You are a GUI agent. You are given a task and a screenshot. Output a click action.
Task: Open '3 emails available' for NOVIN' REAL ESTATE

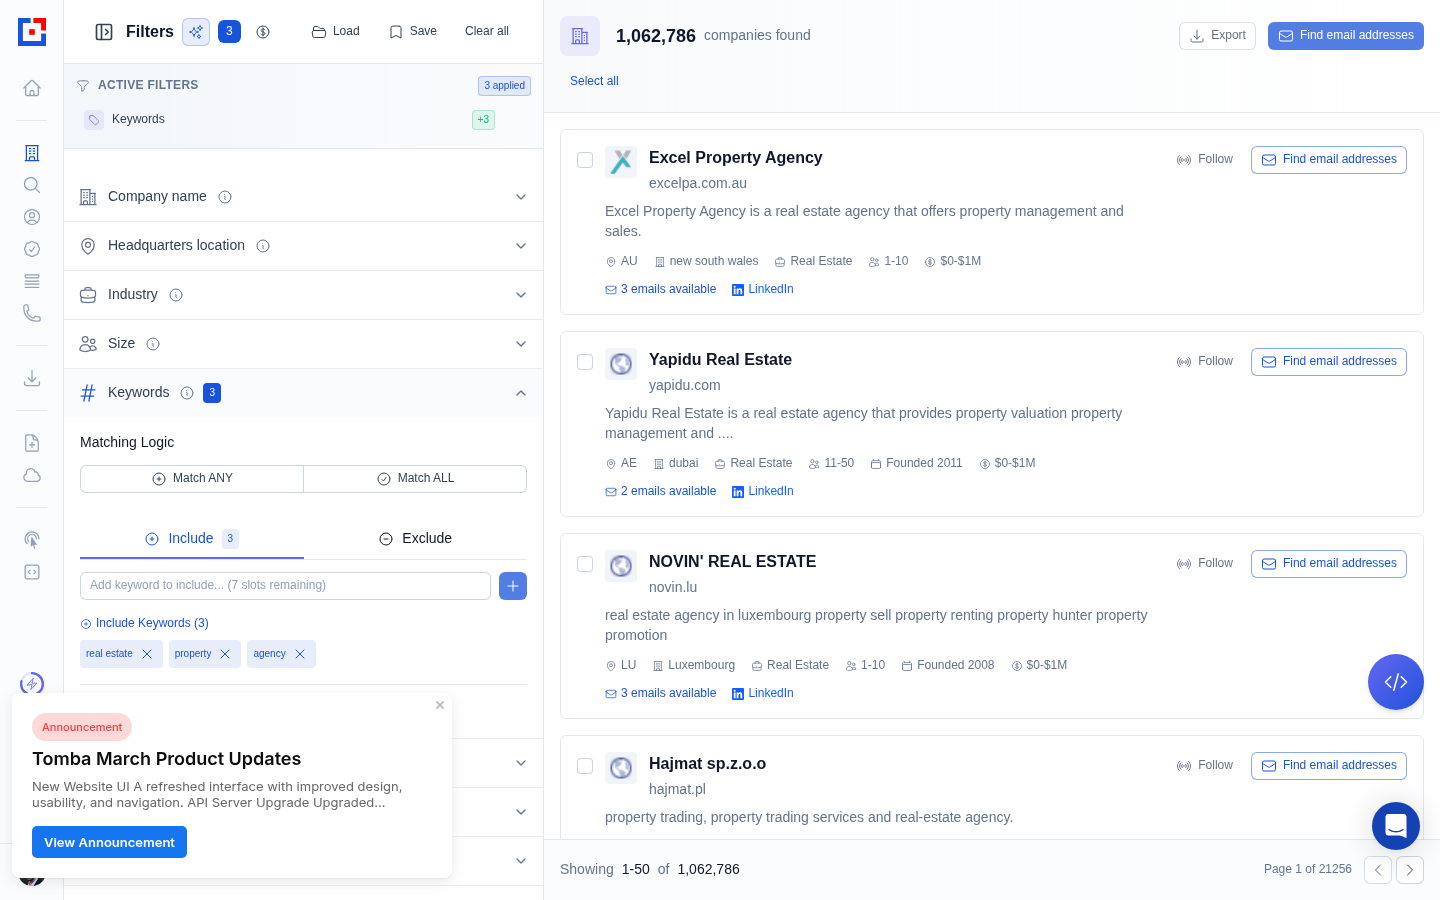(661, 694)
